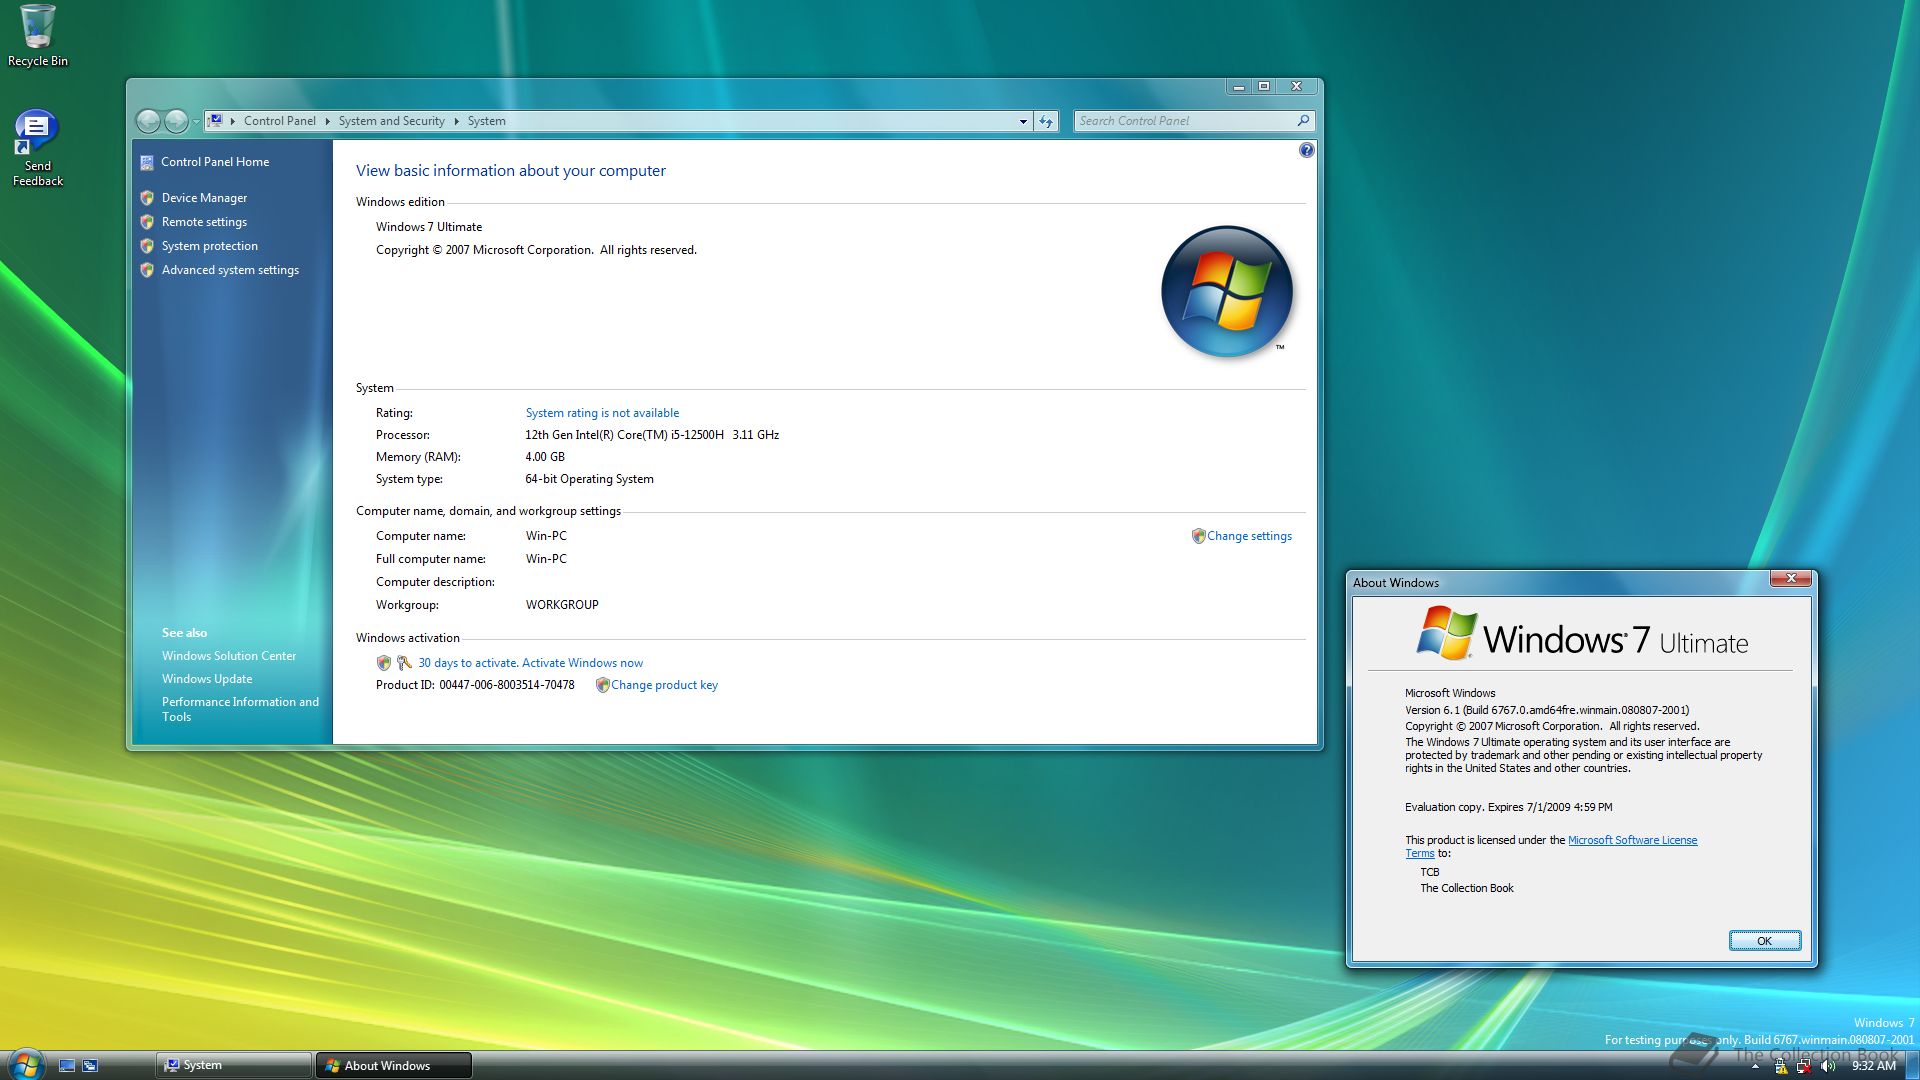1920x1080 pixels.
Task: Click the shield icon beside Change settings
Action: tap(1198, 536)
